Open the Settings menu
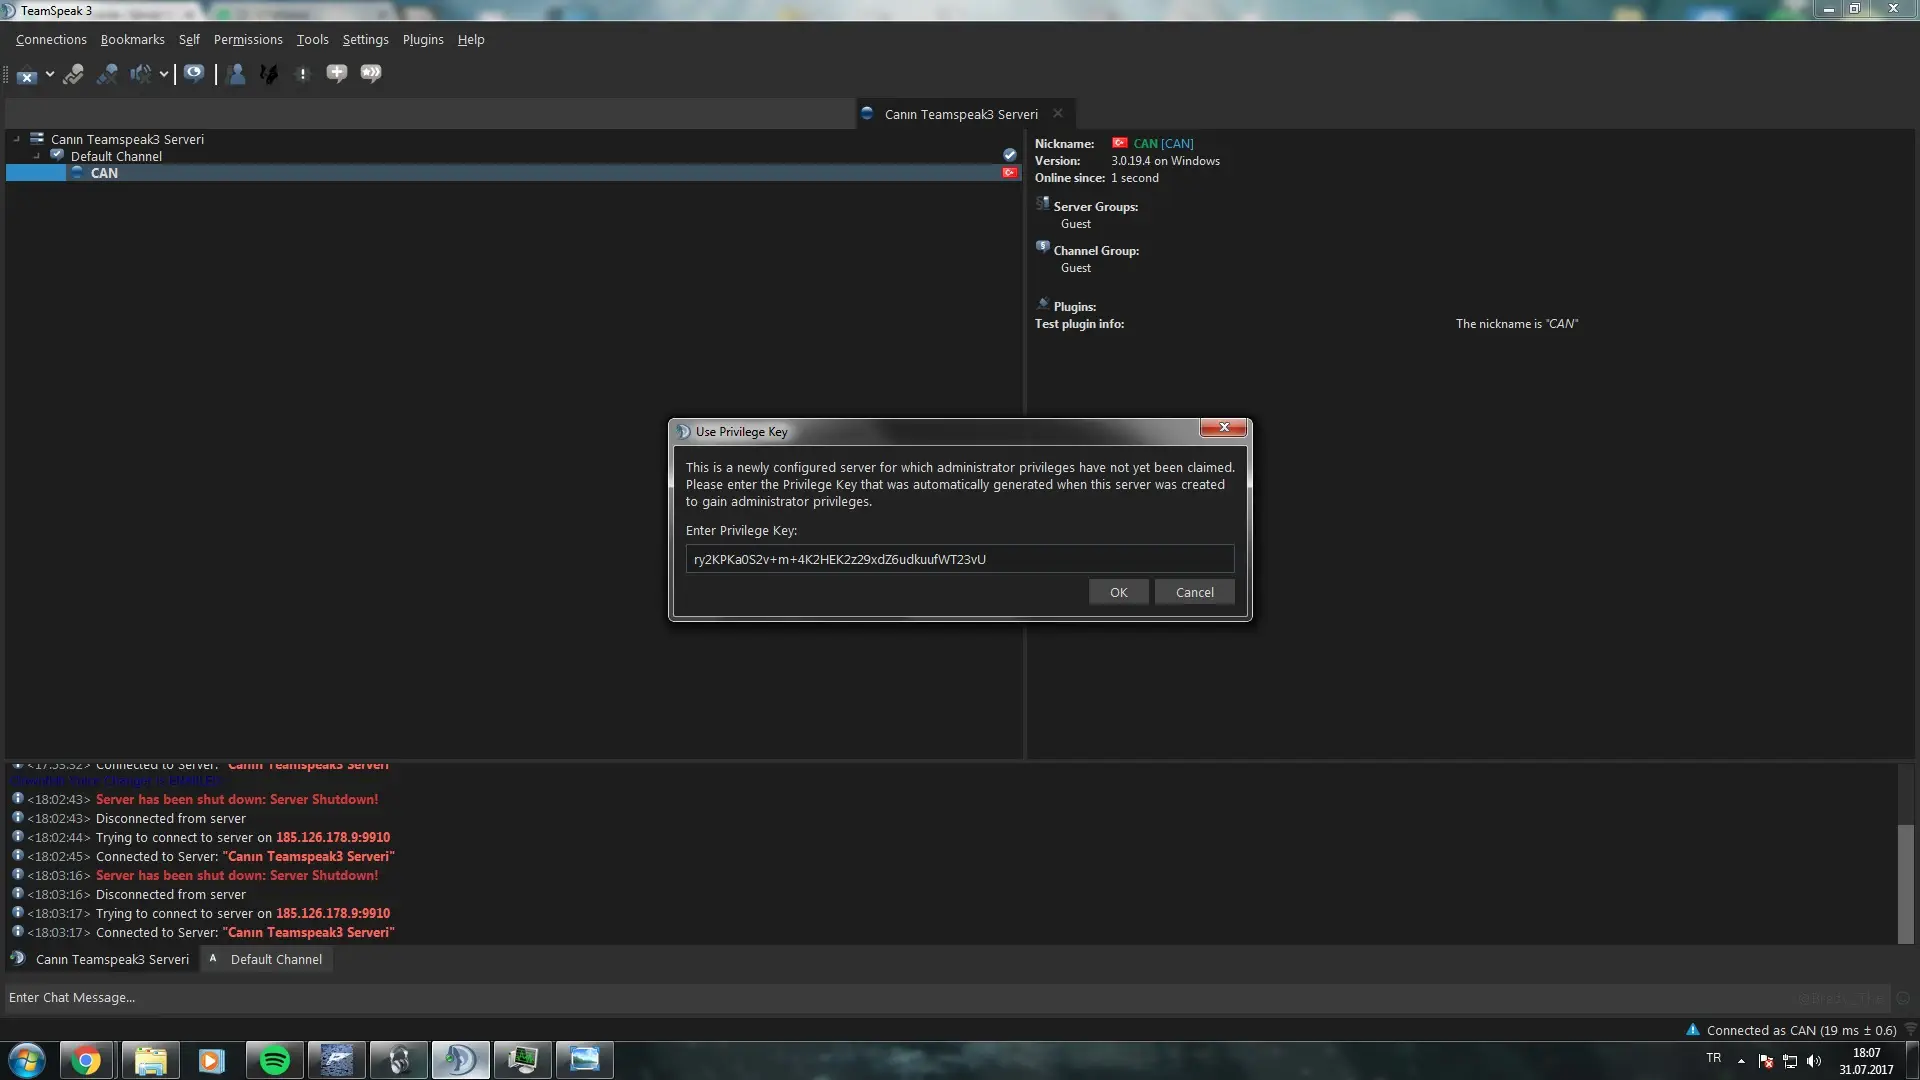Screen dimensions: 1920x1080 [x=365, y=40]
